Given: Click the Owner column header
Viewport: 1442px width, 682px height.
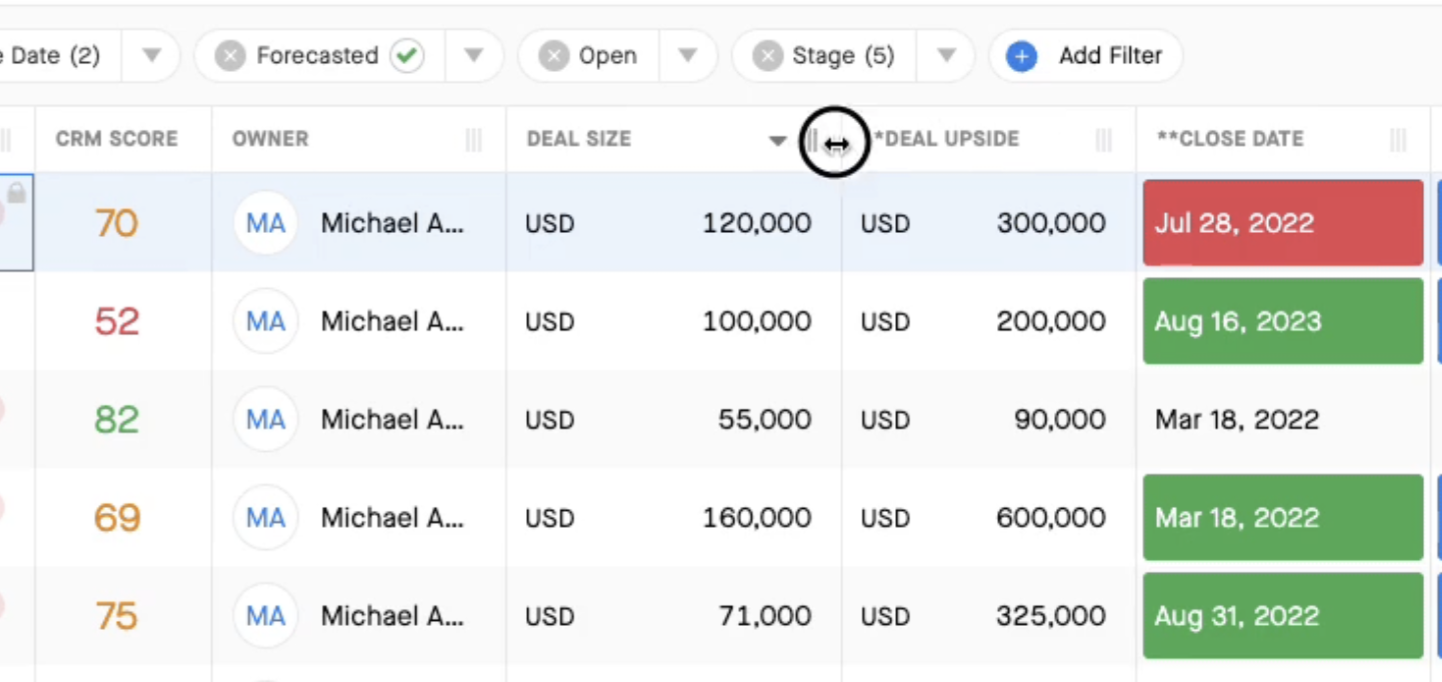Looking at the screenshot, I should pyautogui.click(x=270, y=139).
